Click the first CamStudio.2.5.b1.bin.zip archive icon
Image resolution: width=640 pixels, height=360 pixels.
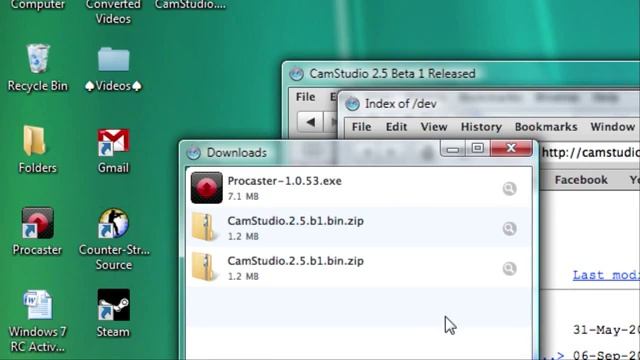pyautogui.click(x=204, y=227)
